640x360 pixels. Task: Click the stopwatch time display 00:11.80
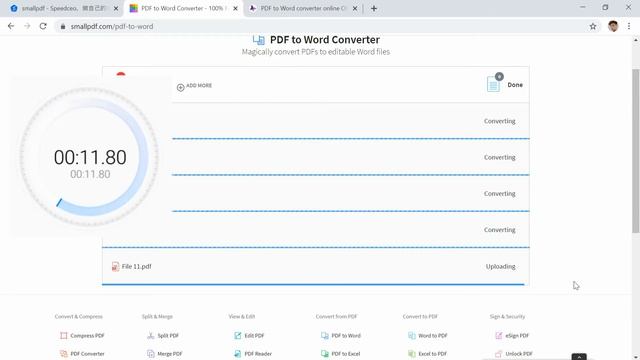click(x=90, y=157)
